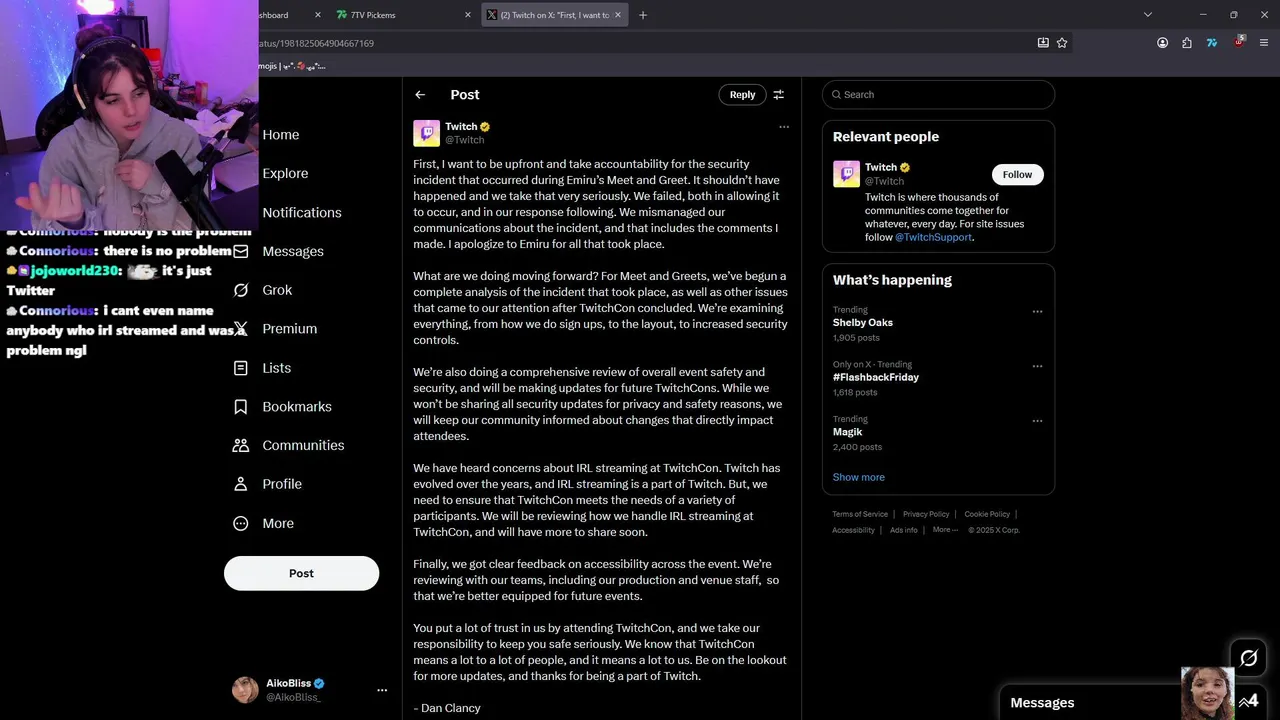The width and height of the screenshot is (1280, 720).
Task: Click the uBlock Origin extension icon
Action: [1239, 42]
